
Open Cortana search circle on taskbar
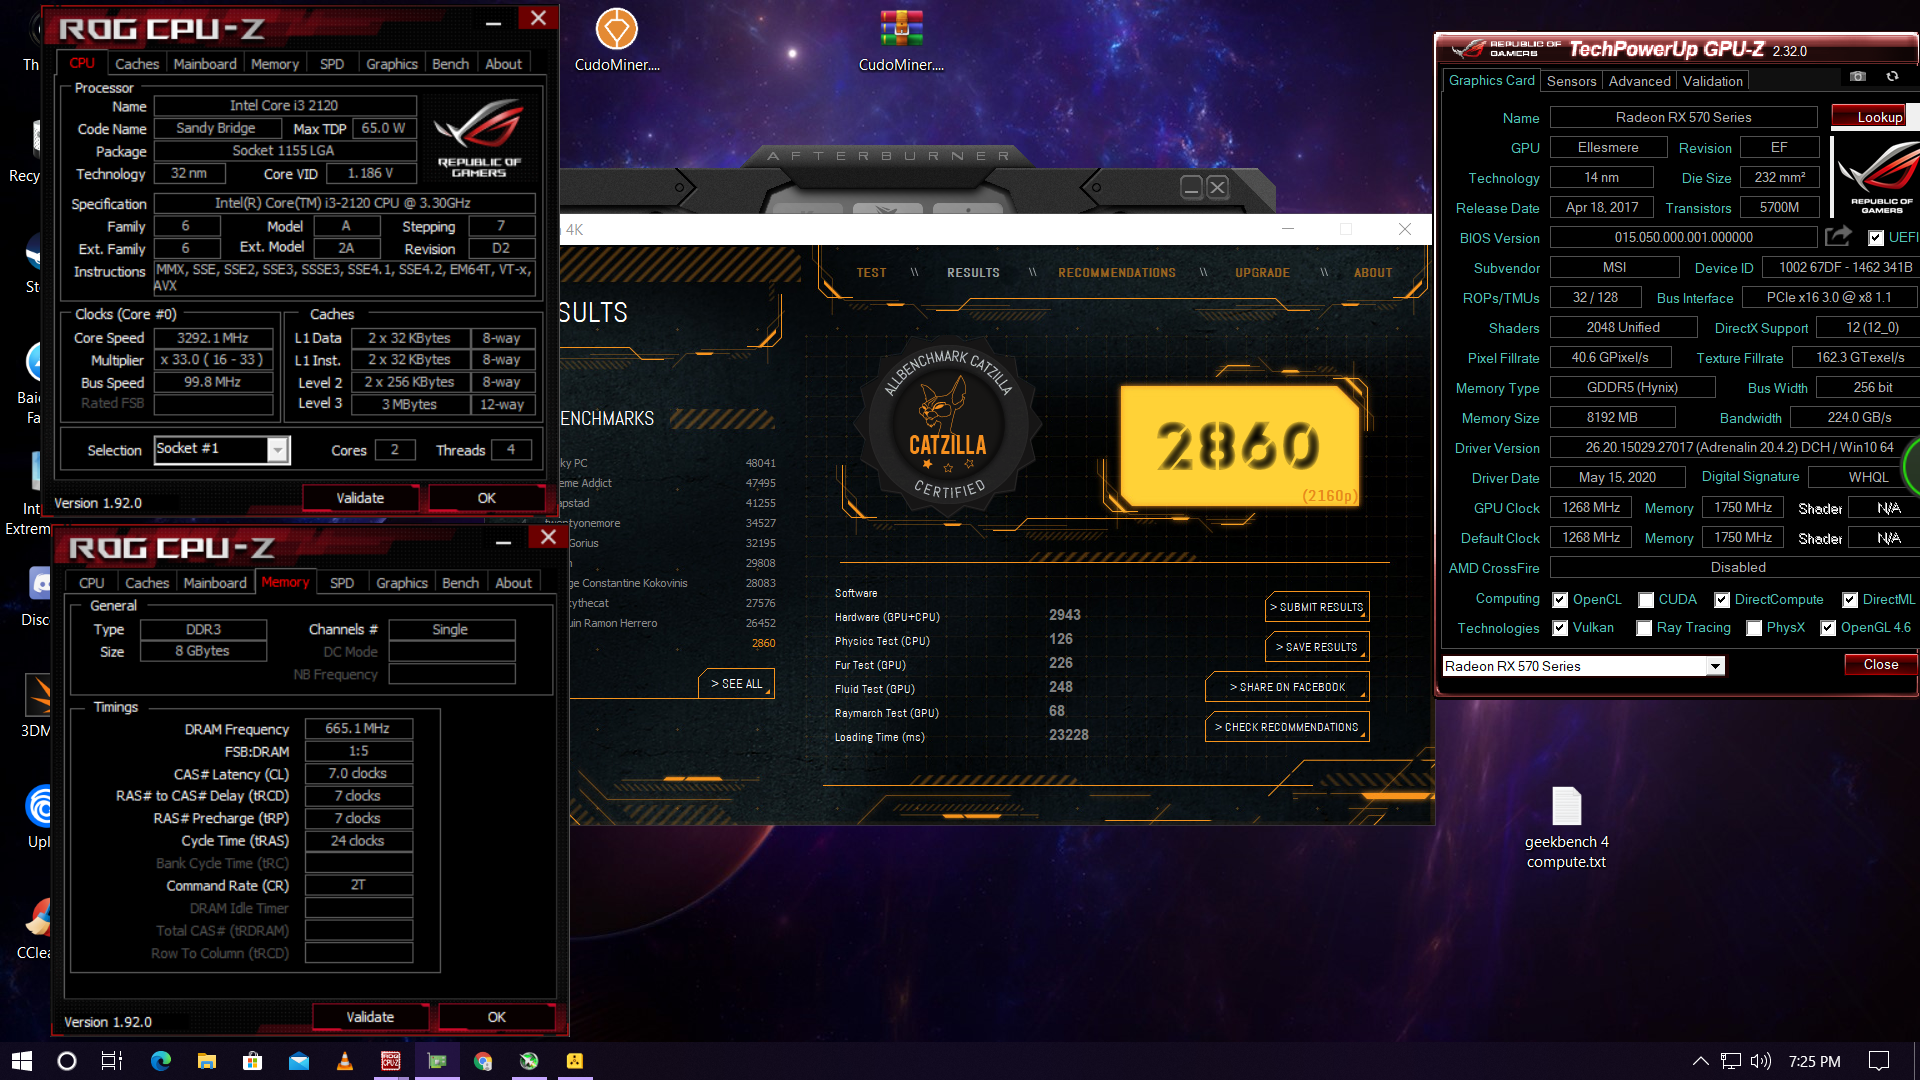tap(67, 1061)
